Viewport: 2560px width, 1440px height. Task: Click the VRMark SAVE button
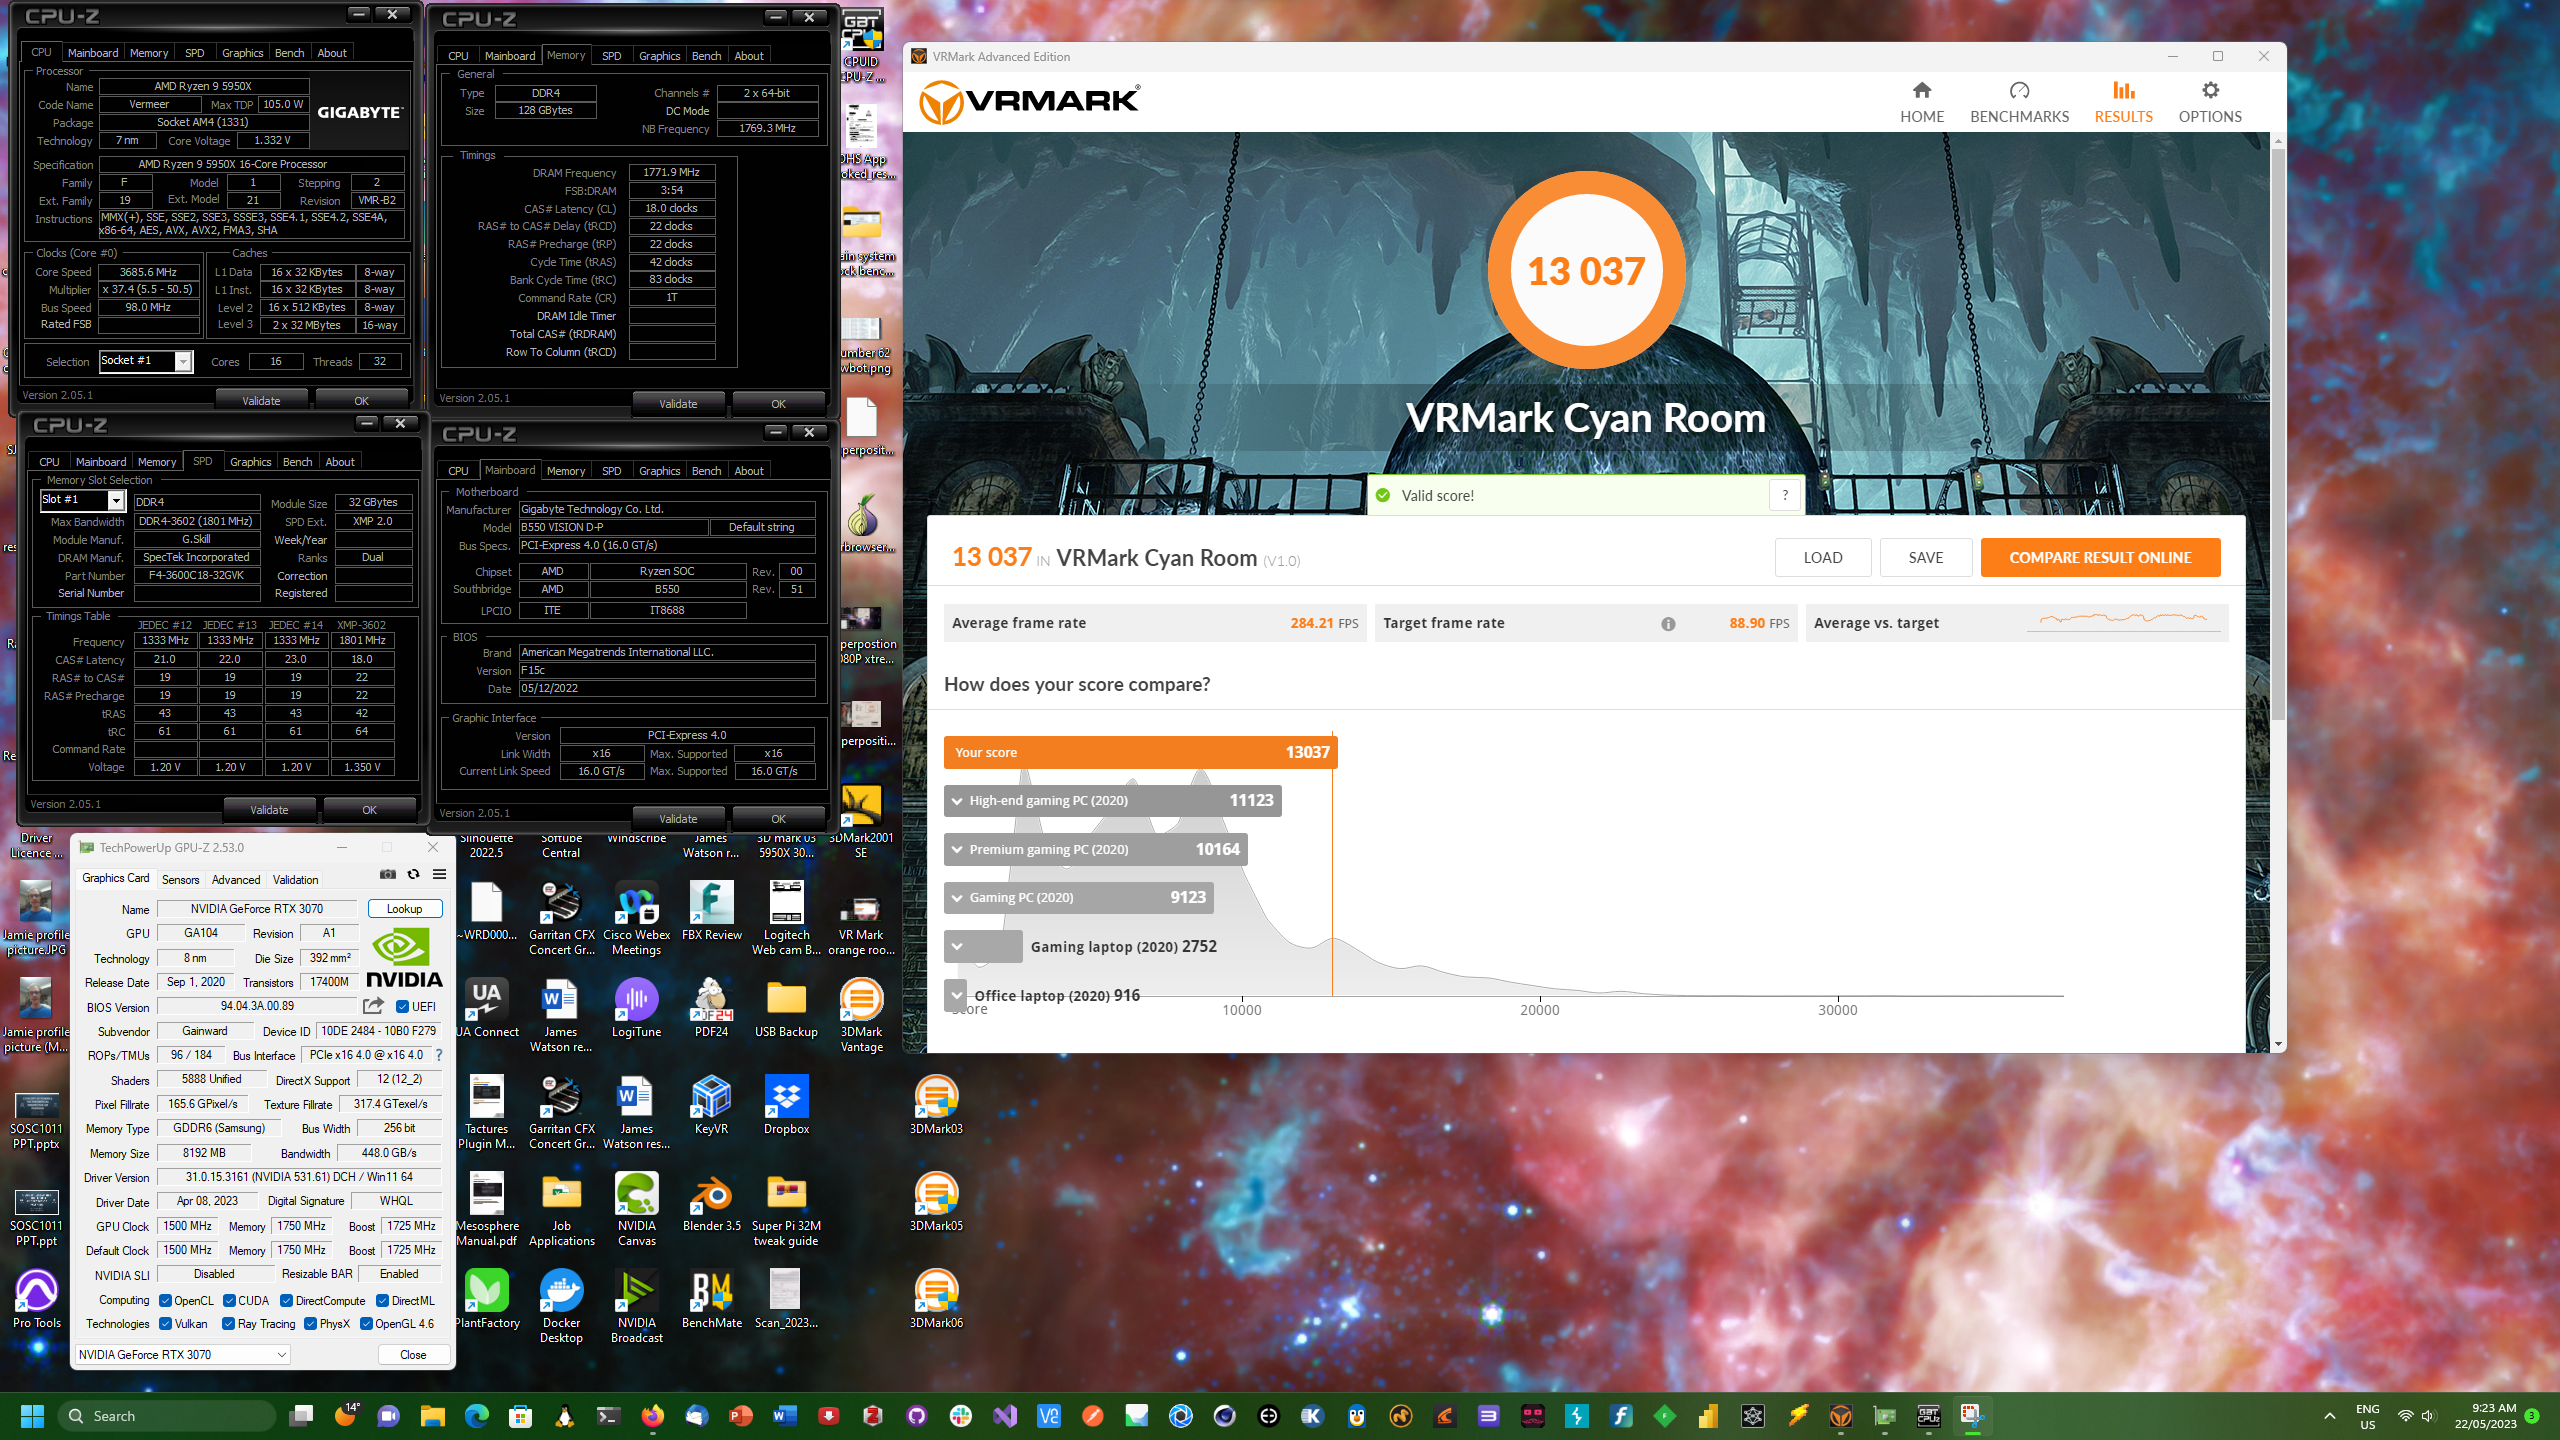tap(1926, 558)
